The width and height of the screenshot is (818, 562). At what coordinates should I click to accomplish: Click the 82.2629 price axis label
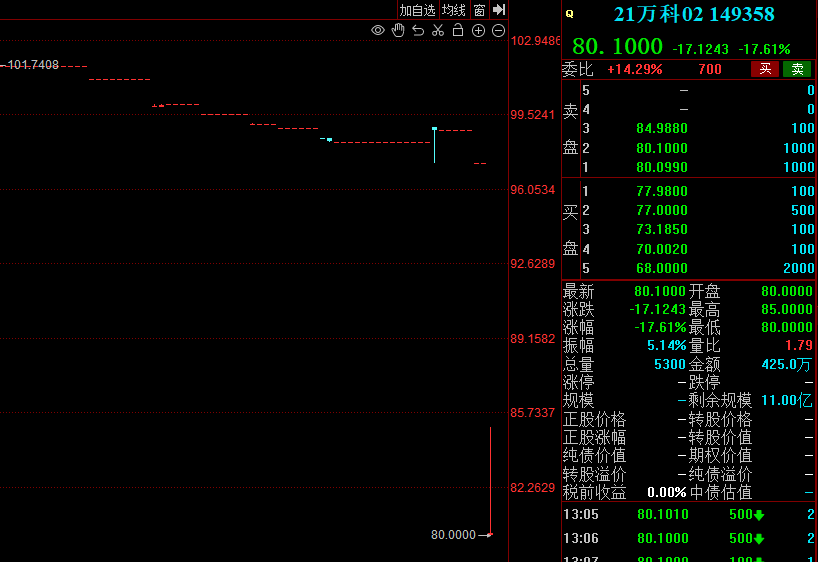tap(533, 488)
